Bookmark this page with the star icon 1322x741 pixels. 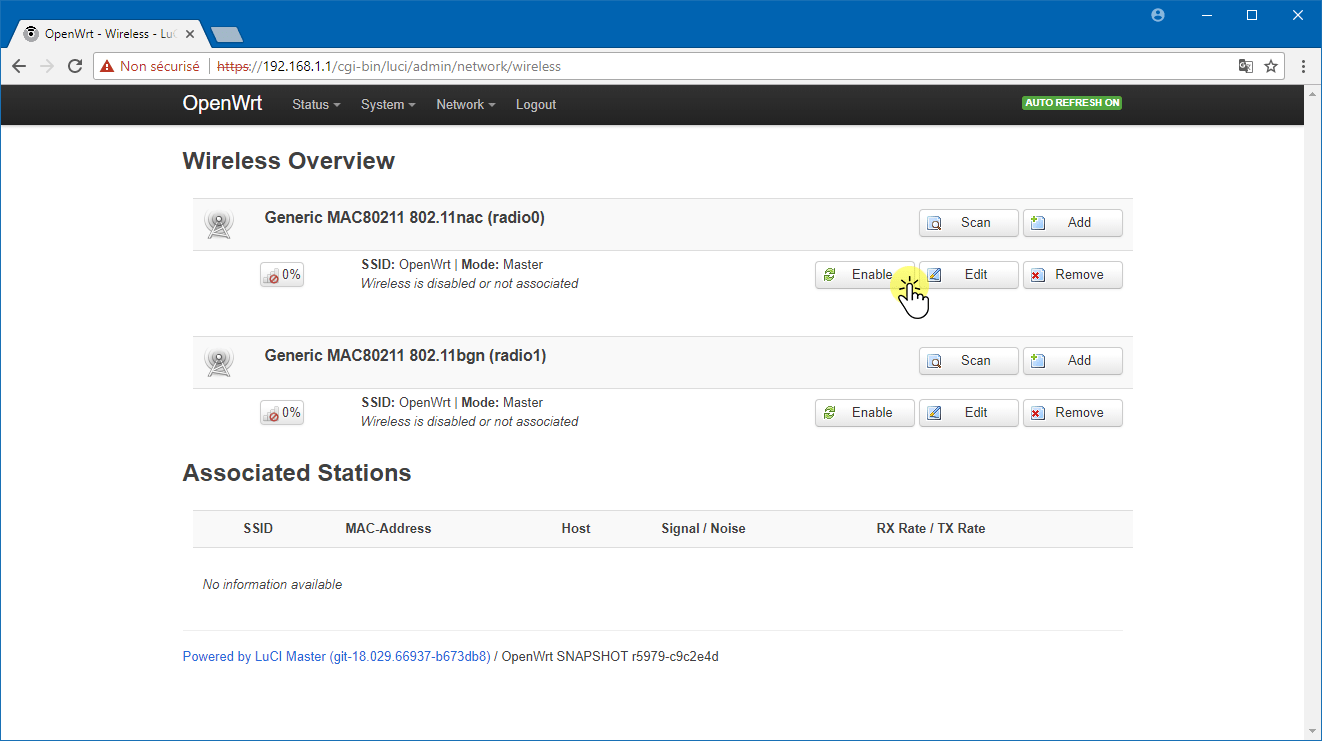pyautogui.click(x=1271, y=66)
